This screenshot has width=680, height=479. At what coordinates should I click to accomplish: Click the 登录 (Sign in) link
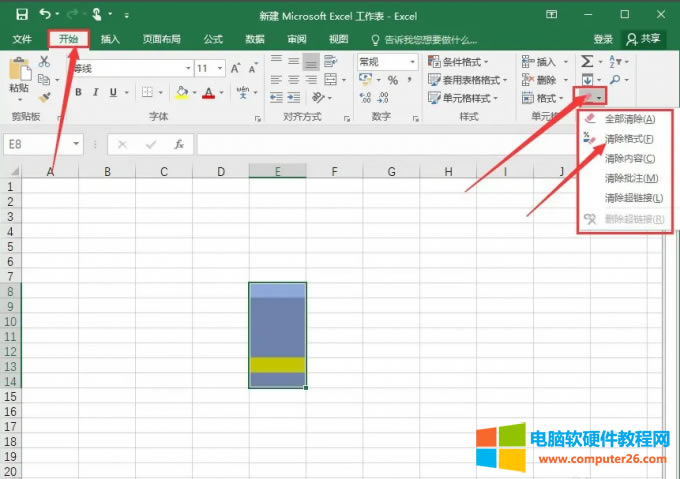603,39
